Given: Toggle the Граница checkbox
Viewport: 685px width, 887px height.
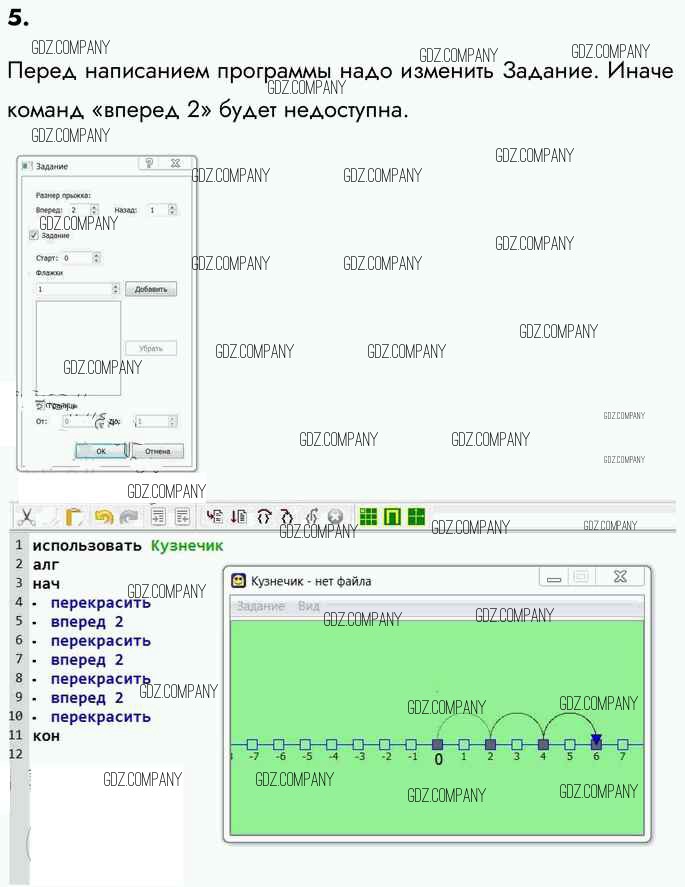Looking at the screenshot, I should [41, 405].
